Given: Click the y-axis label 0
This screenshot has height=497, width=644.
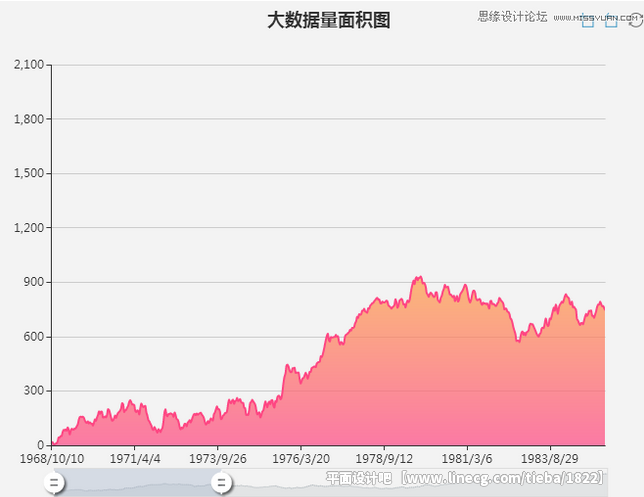Looking at the screenshot, I should point(40,445).
